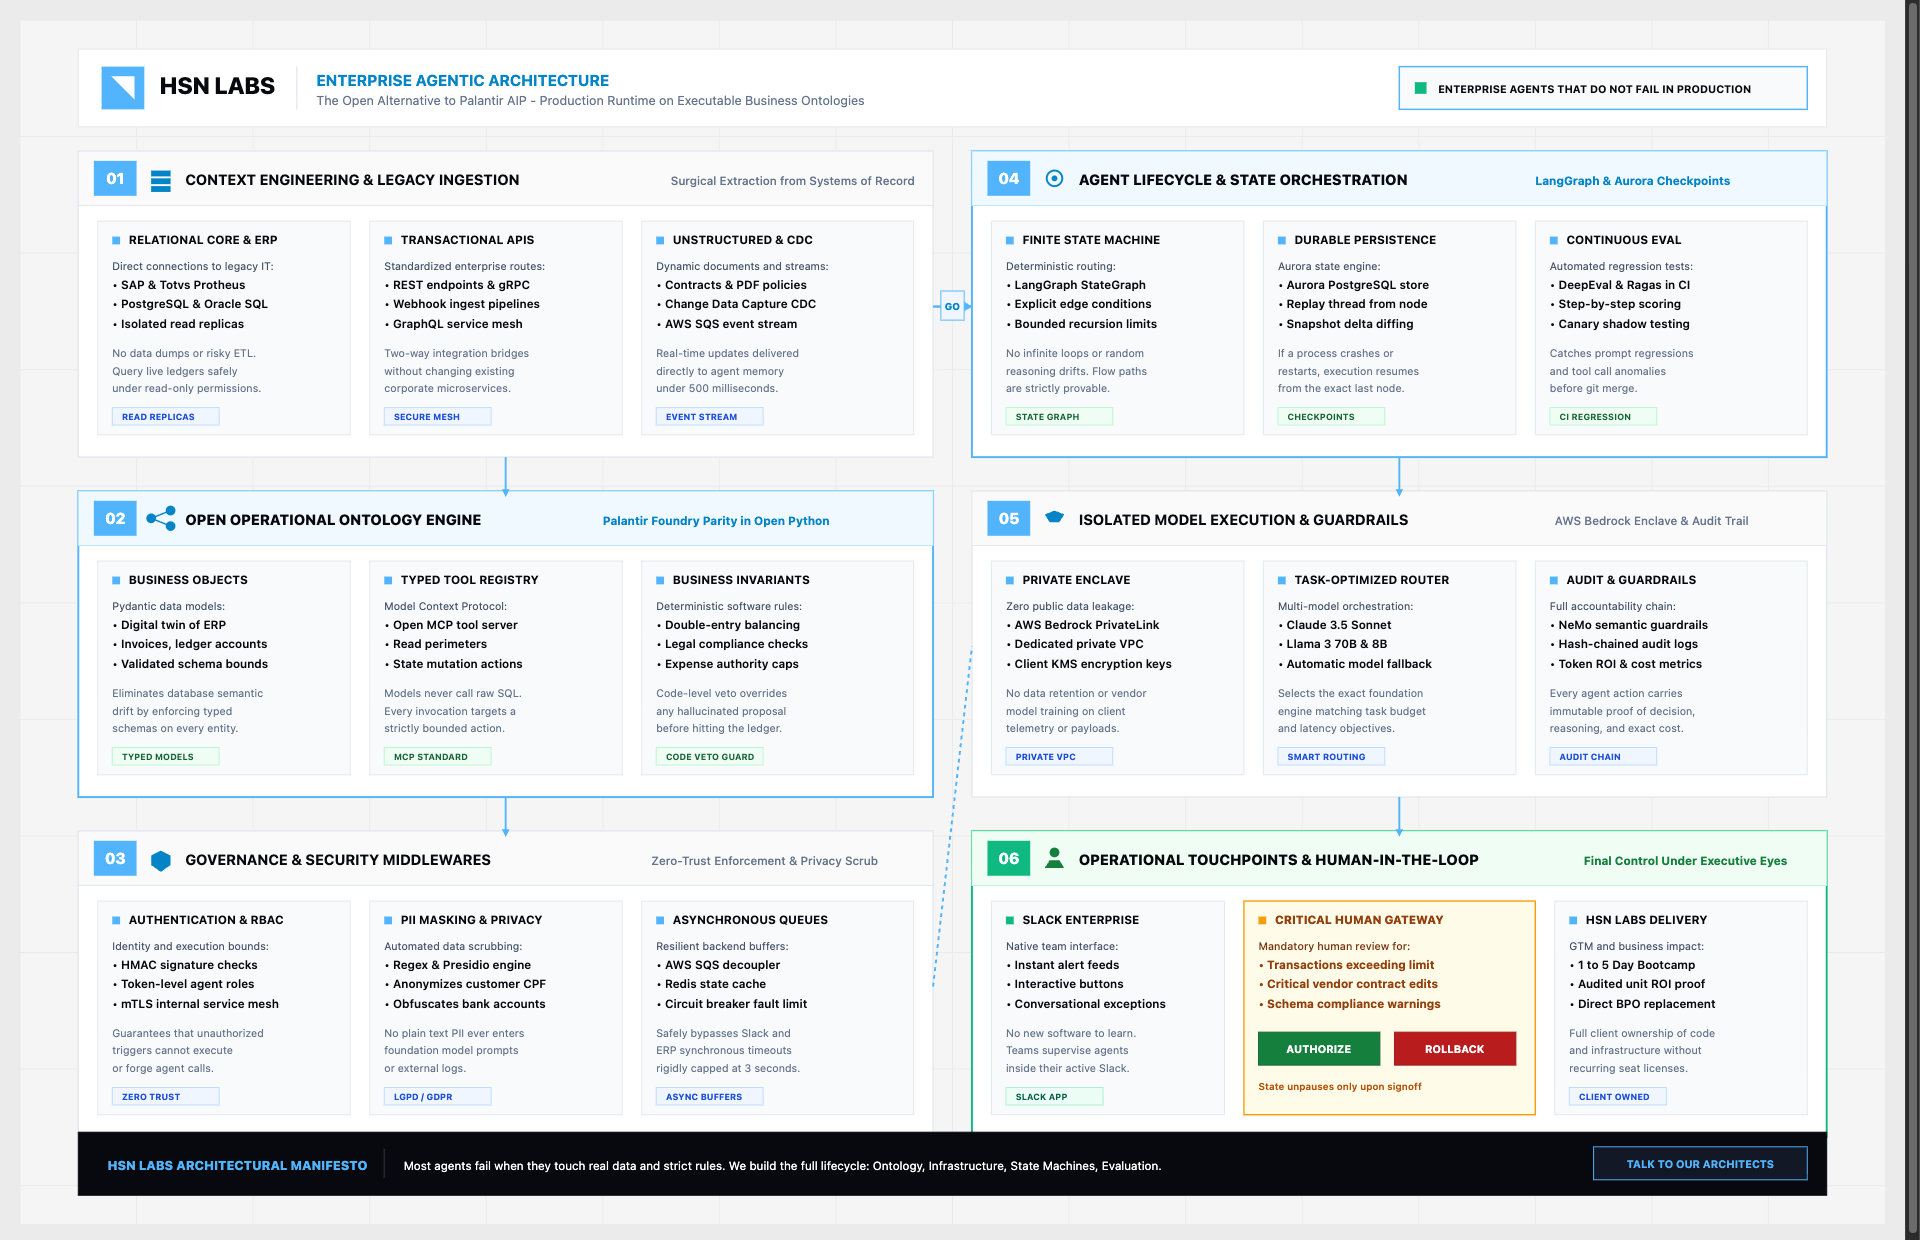Click the 01 section number badge
The image size is (1920, 1240).
click(115, 179)
